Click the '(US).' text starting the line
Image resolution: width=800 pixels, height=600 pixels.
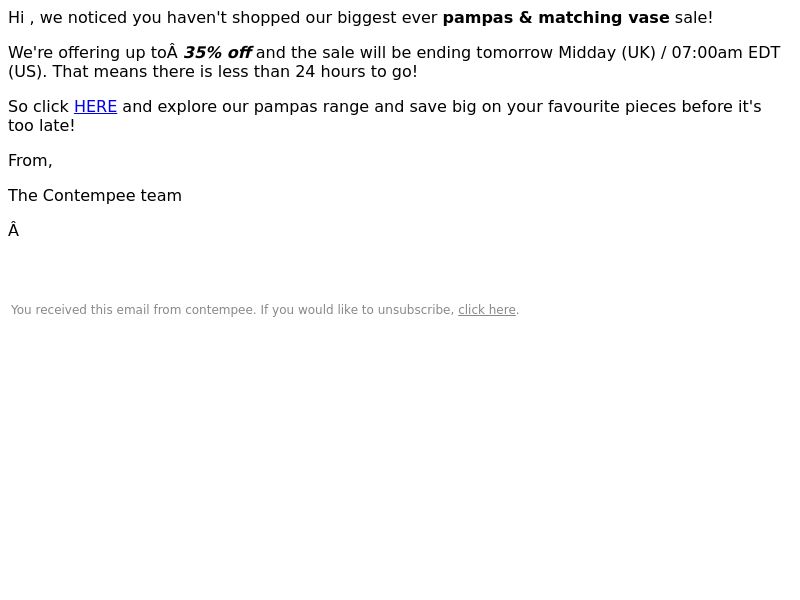pyautogui.click(x=28, y=72)
